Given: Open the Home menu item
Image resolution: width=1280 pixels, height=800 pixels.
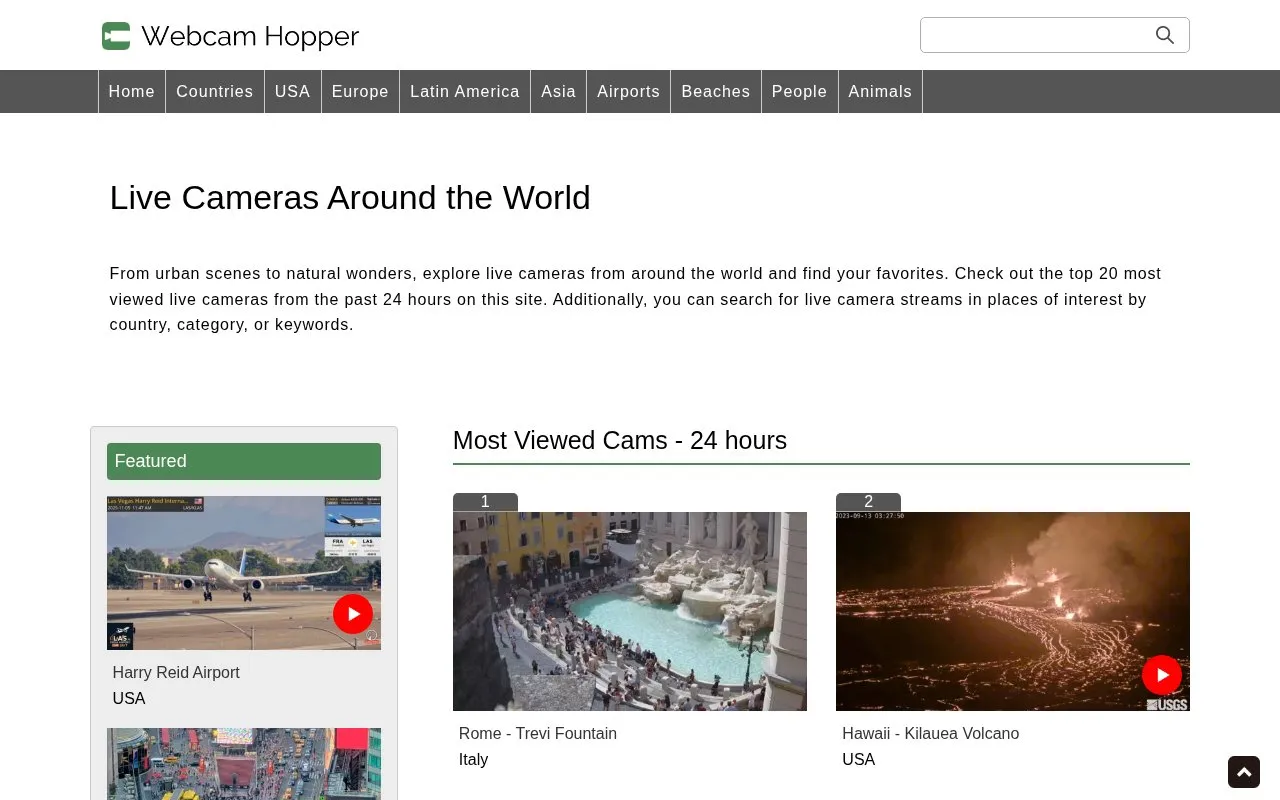Looking at the screenshot, I should [132, 91].
